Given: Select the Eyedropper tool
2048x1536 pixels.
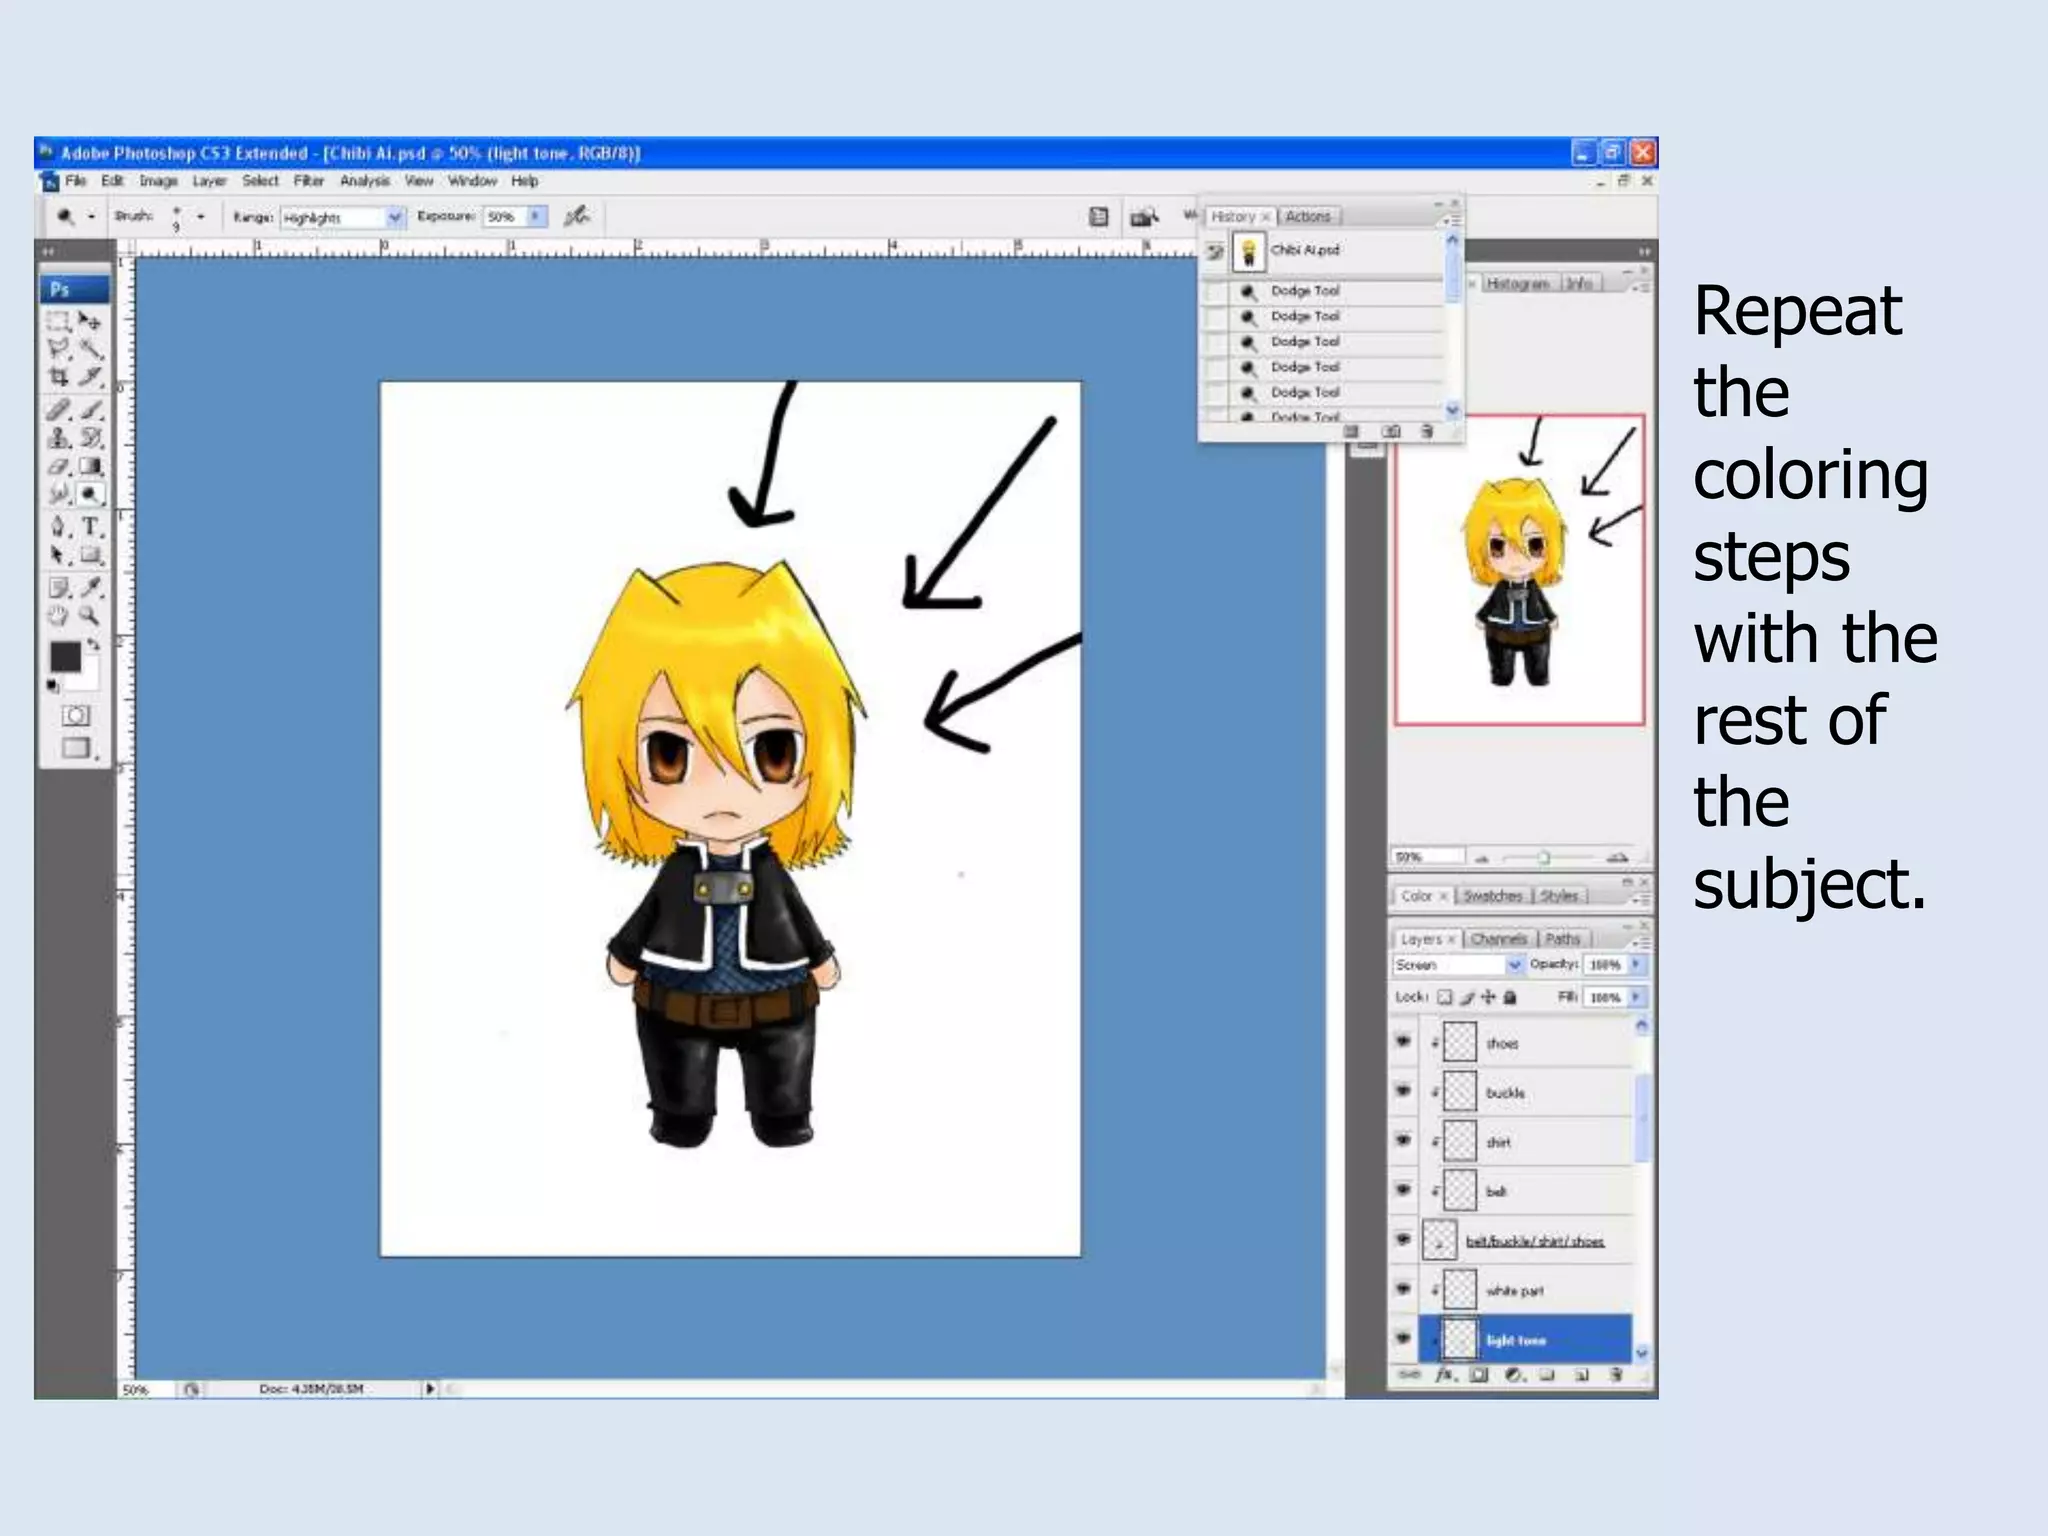Looking at the screenshot, I should point(91,588).
